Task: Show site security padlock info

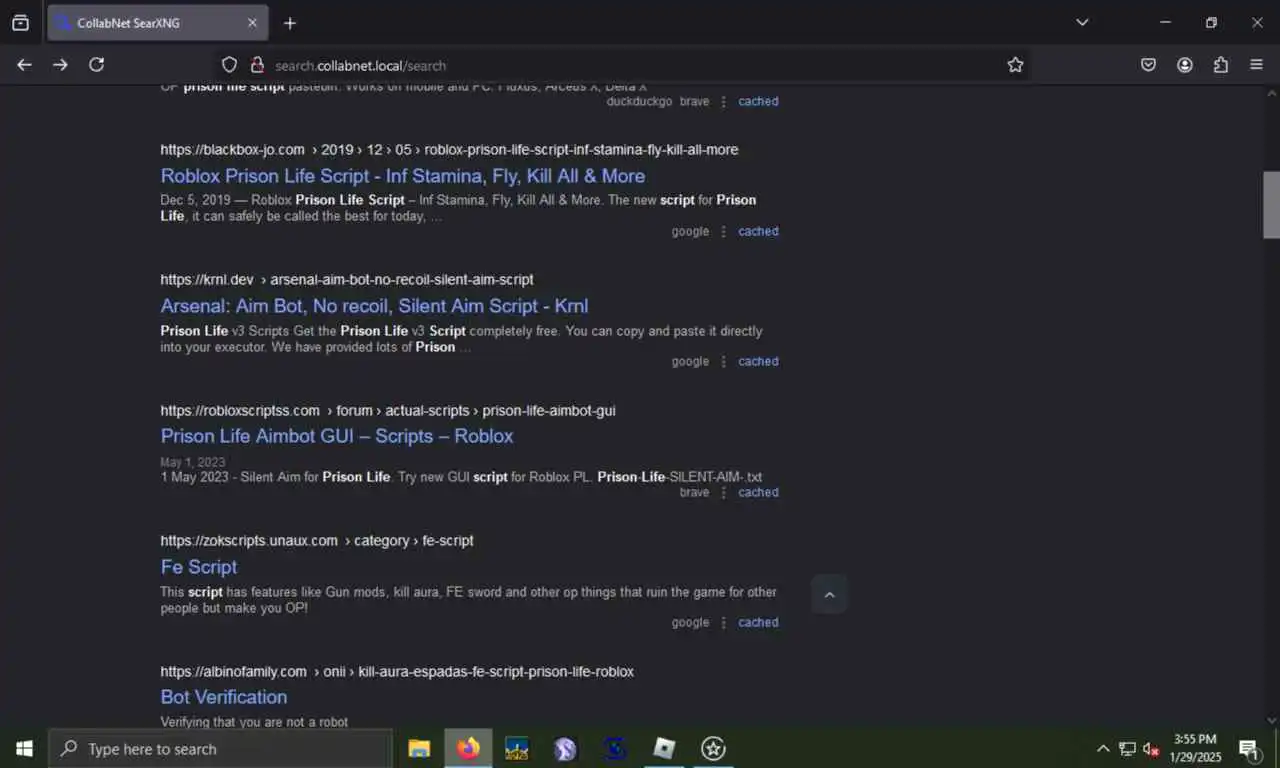Action: coord(257,65)
